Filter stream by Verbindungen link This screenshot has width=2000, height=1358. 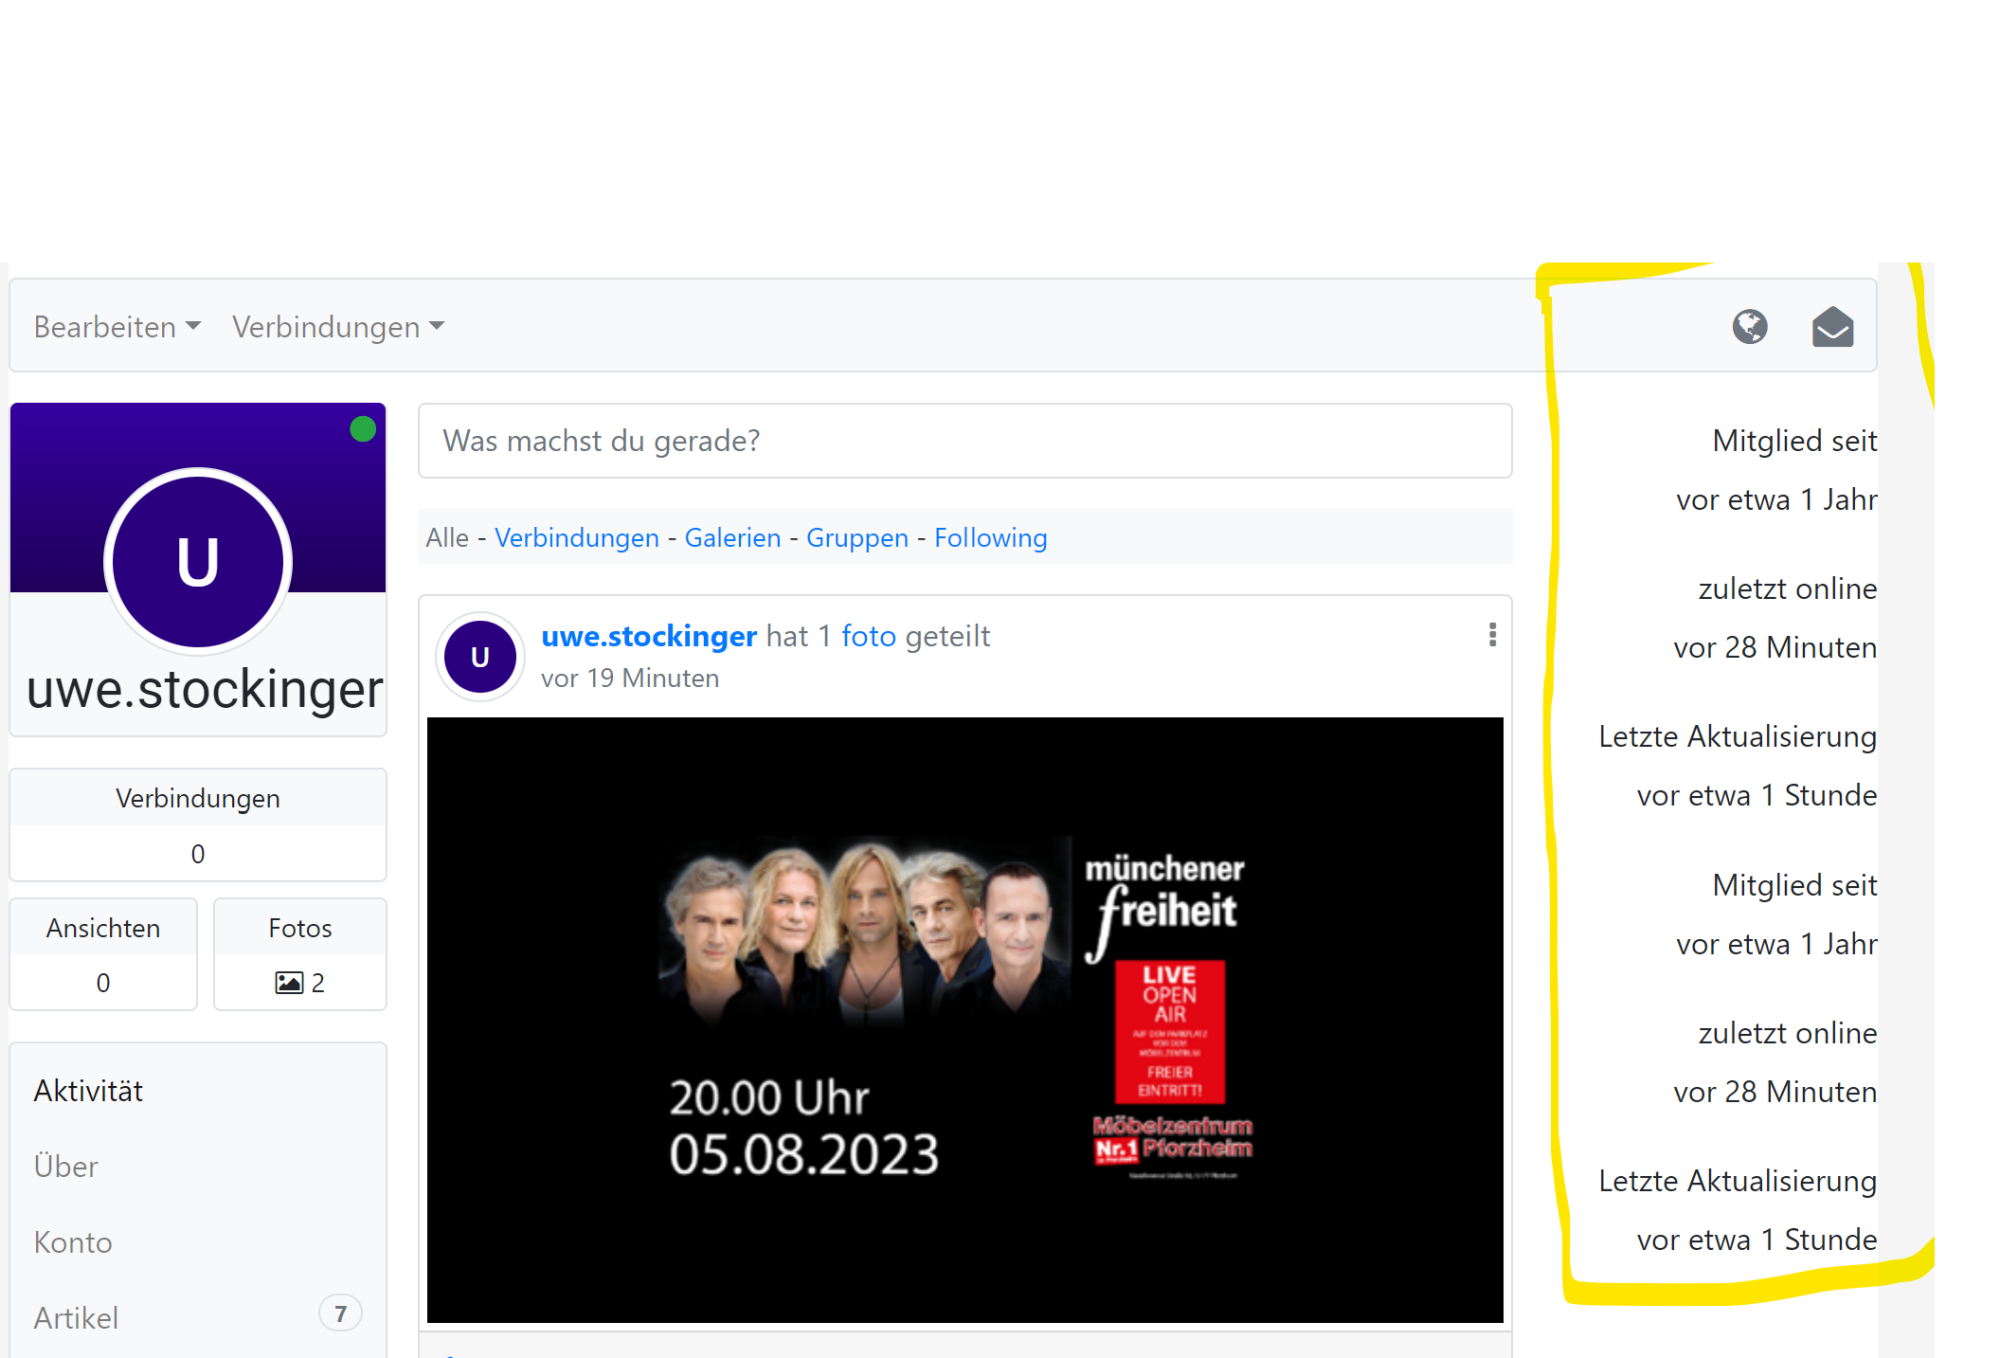click(577, 538)
